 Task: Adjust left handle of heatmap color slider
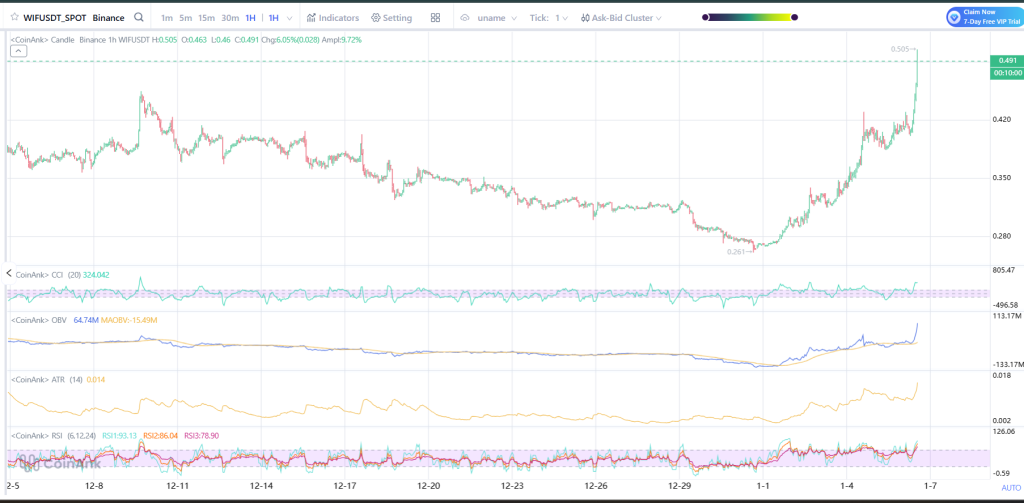click(x=705, y=18)
